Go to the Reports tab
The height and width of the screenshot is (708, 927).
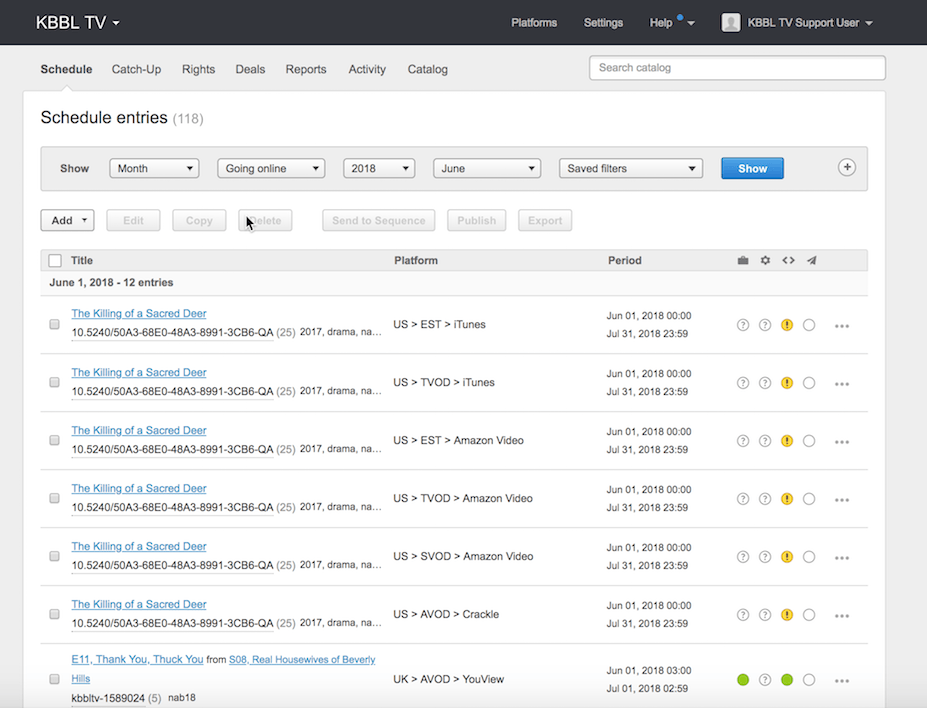tap(305, 69)
